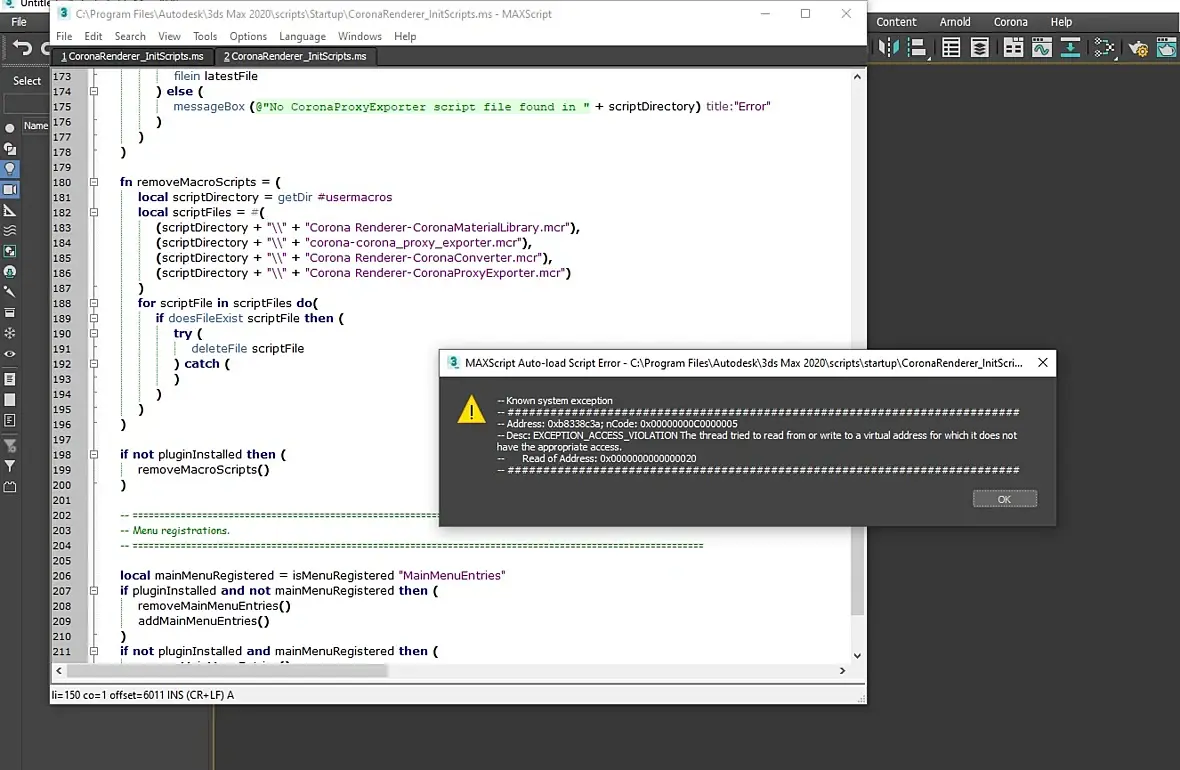Open the Material Editor node icon

coord(1104,48)
